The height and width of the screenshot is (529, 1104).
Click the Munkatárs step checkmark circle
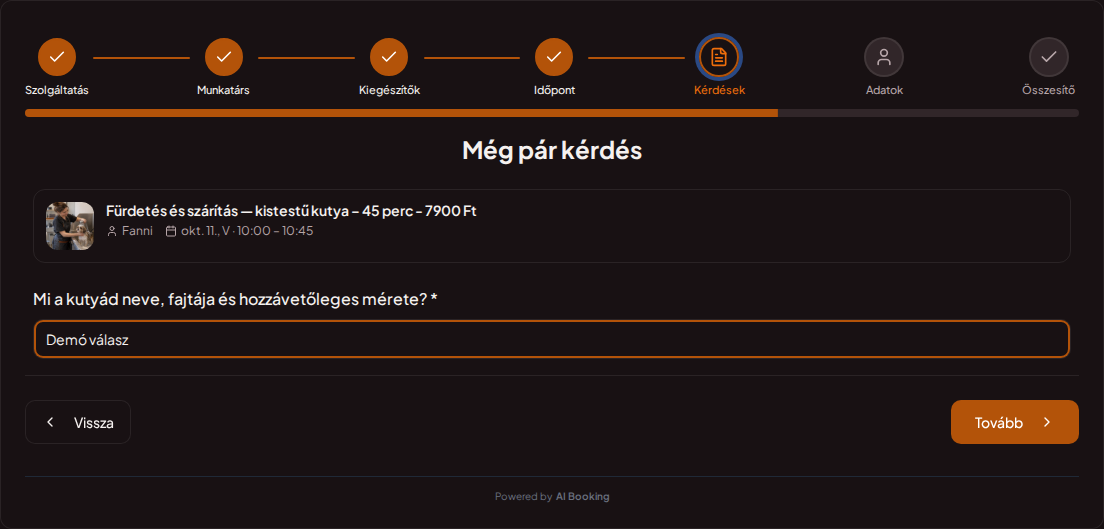pyautogui.click(x=224, y=57)
